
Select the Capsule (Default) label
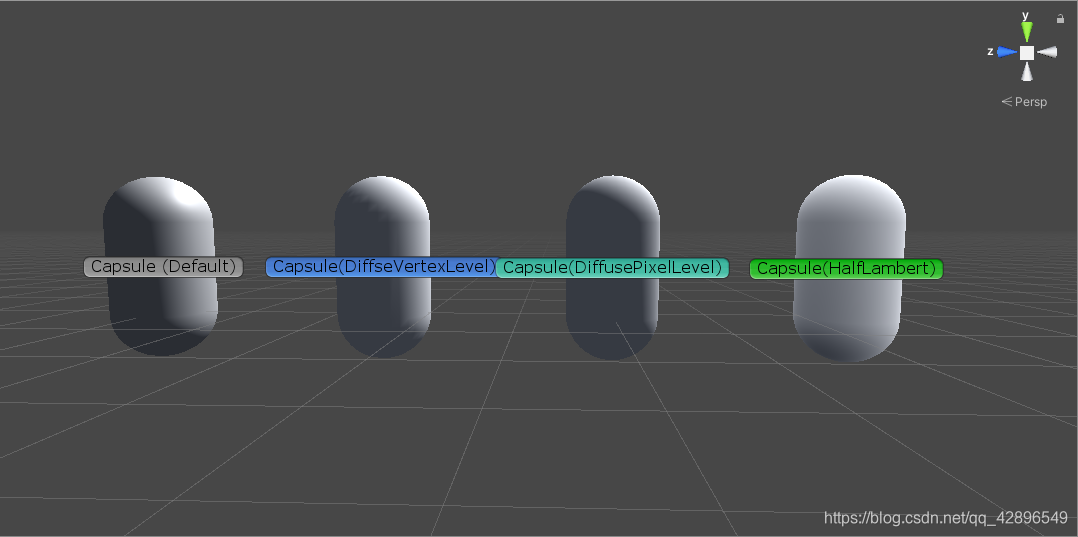point(164,267)
